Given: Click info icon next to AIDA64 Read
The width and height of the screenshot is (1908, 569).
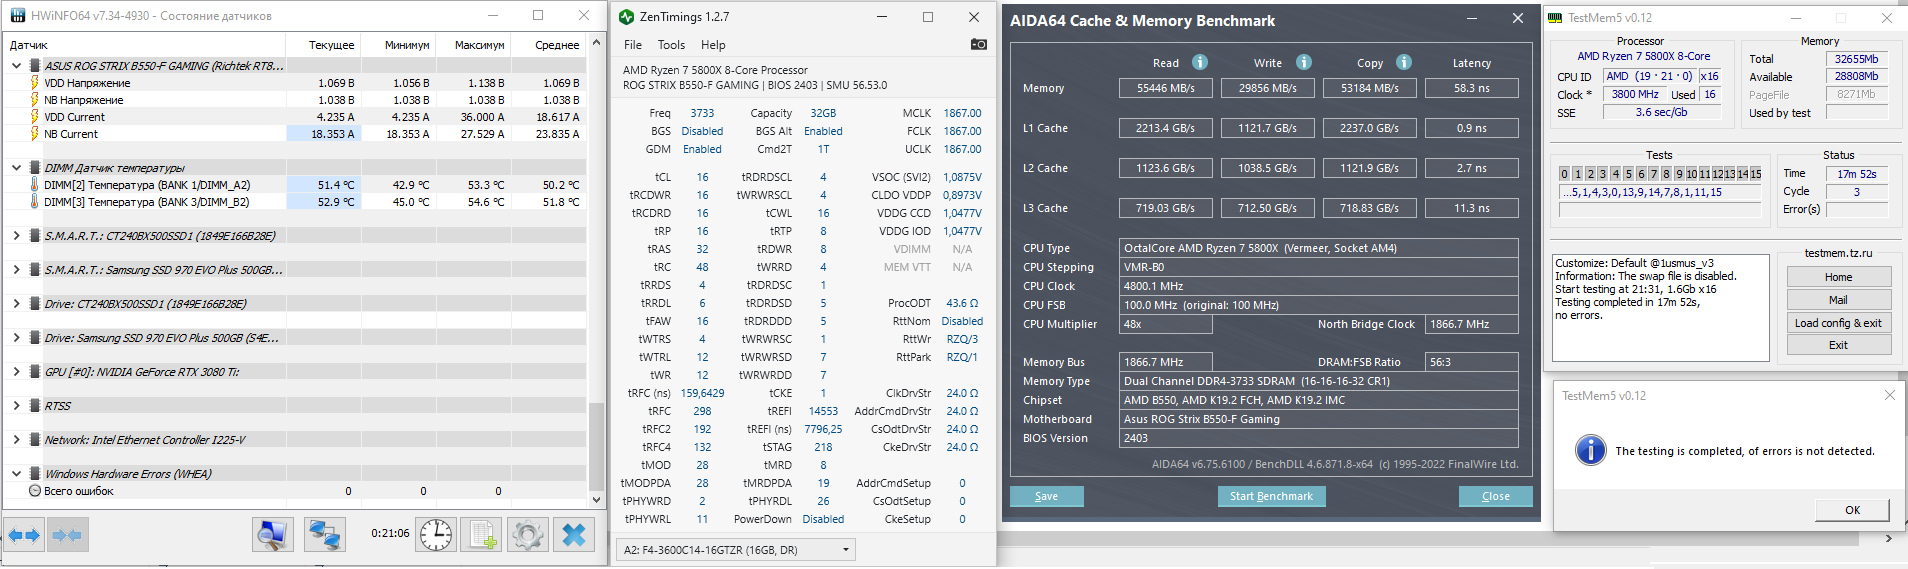Looking at the screenshot, I should coord(1200,62).
